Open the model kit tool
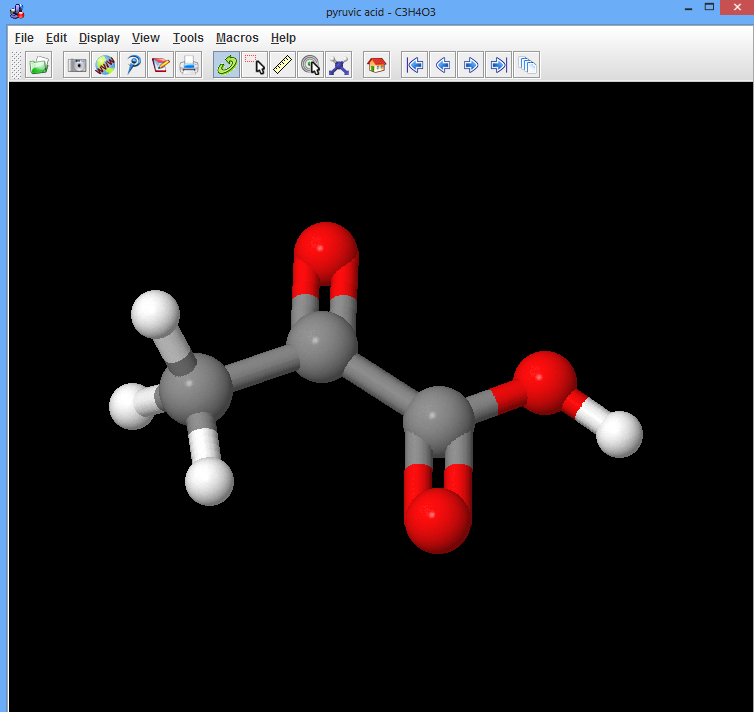 point(339,66)
